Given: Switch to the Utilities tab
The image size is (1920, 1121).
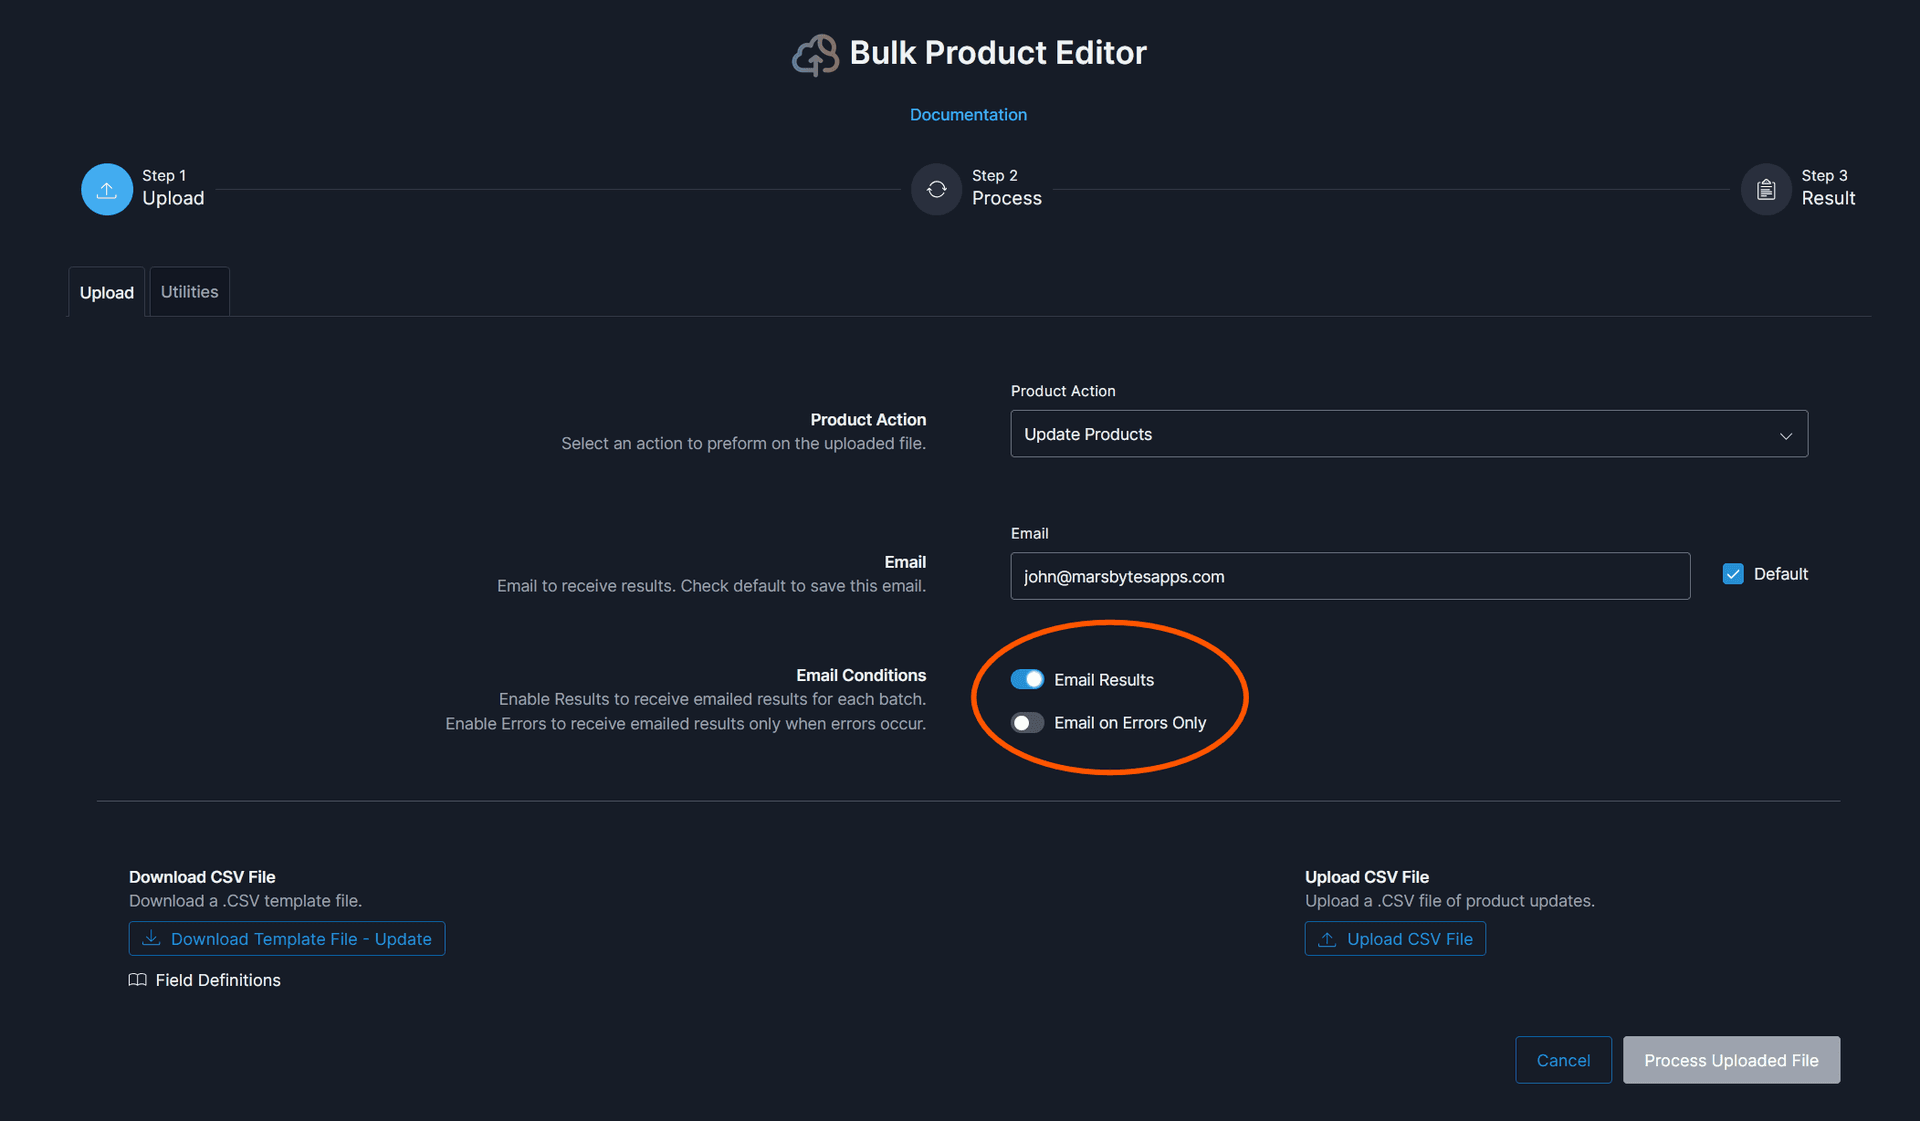Looking at the screenshot, I should [x=189, y=291].
